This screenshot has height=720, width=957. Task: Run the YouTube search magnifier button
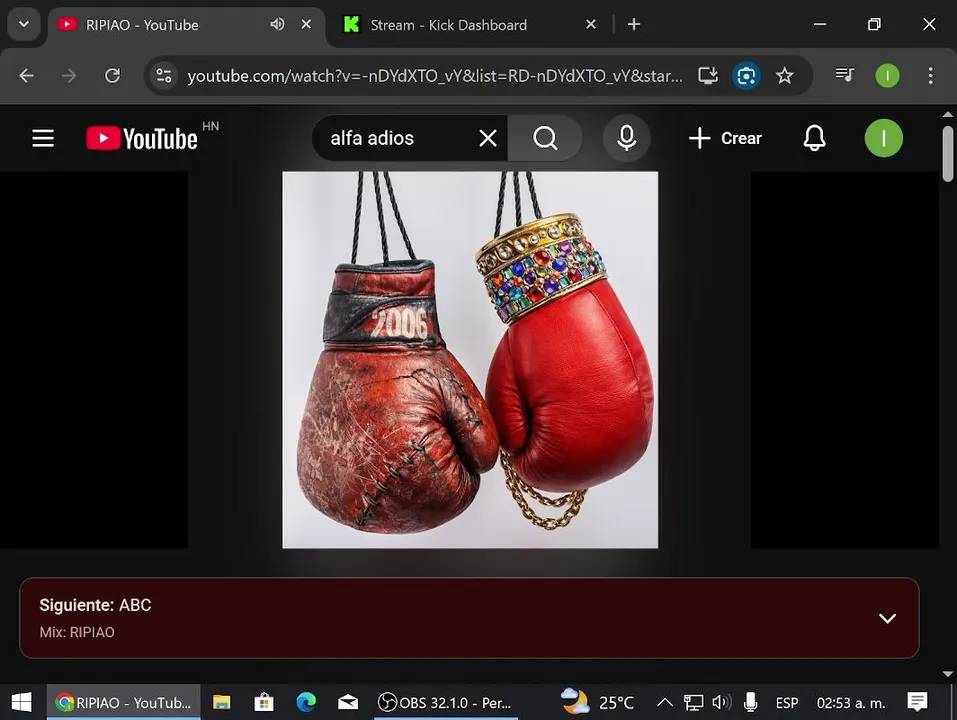(545, 139)
